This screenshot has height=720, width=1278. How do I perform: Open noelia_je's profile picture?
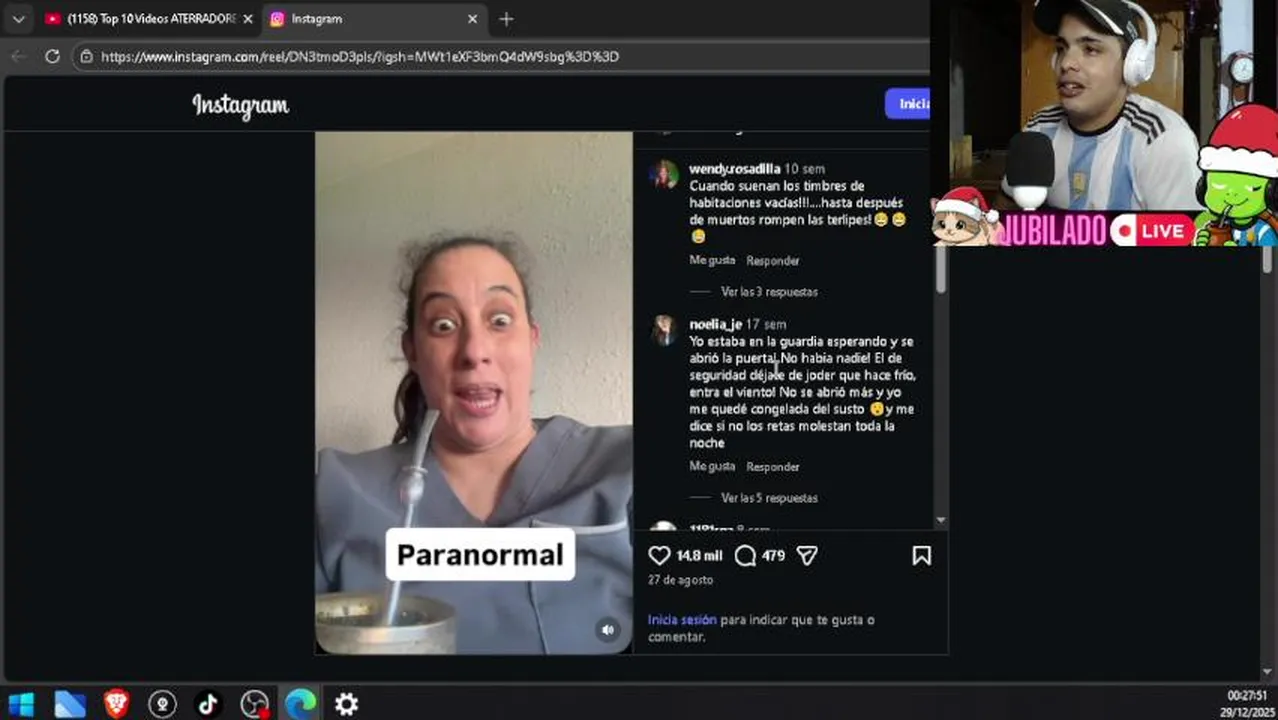[x=664, y=331]
